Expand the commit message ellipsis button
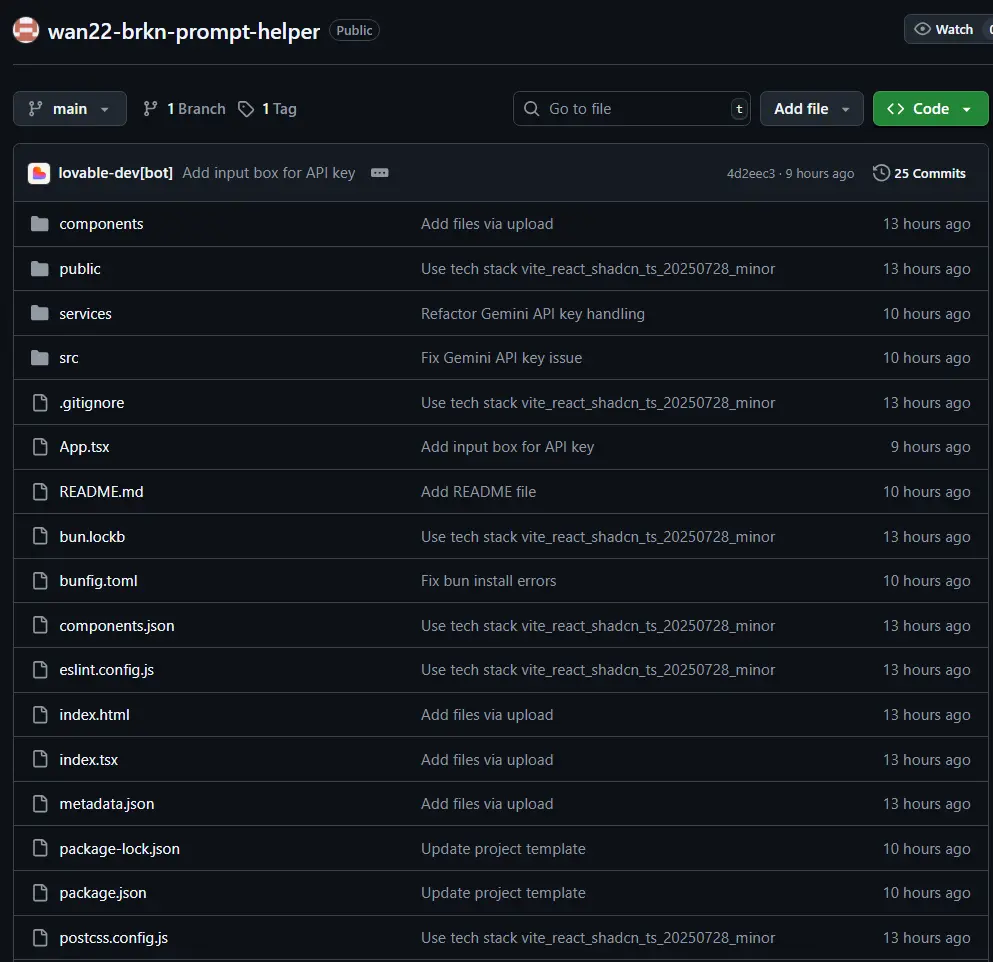 (x=379, y=173)
